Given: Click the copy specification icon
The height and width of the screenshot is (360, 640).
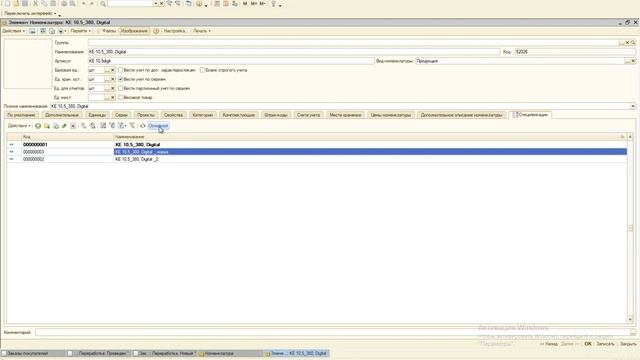Looking at the screenshot, I should (x=56, y=126).
